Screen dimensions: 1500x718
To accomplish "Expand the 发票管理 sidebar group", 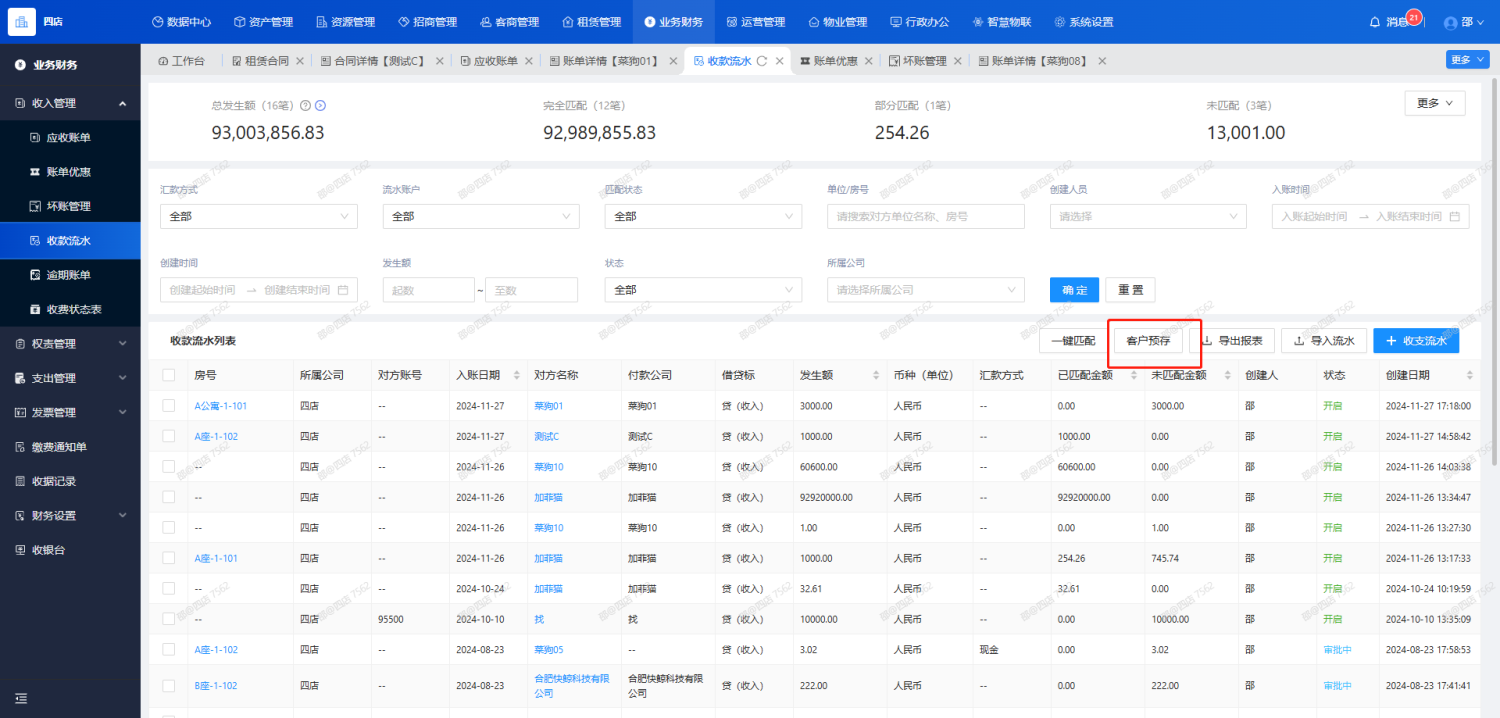I will [70, 412].
